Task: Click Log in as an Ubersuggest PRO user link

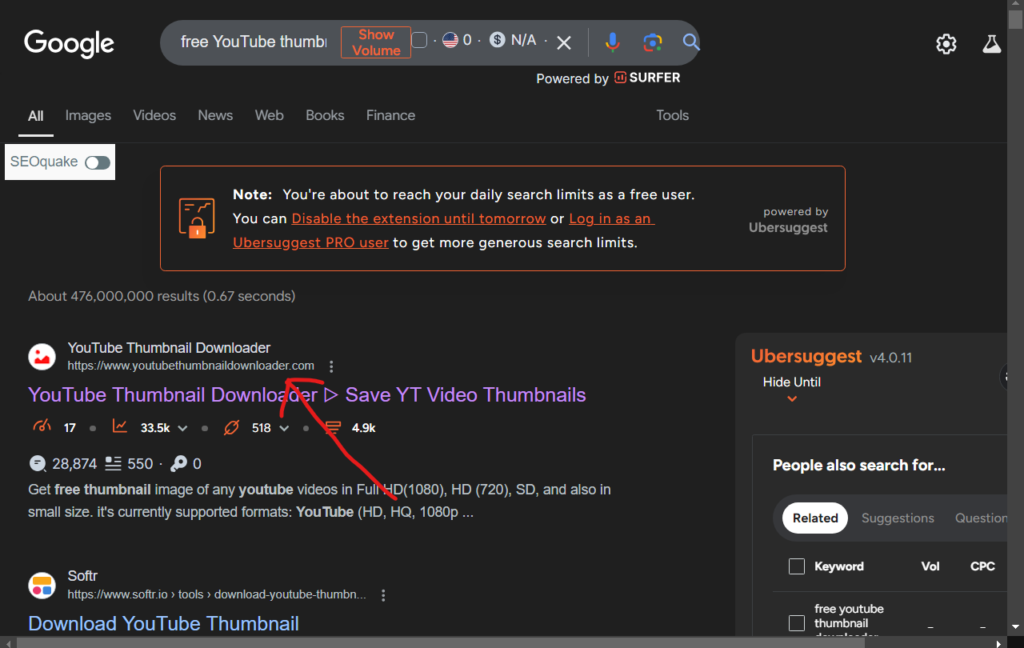Action: [x=443, y=231]
